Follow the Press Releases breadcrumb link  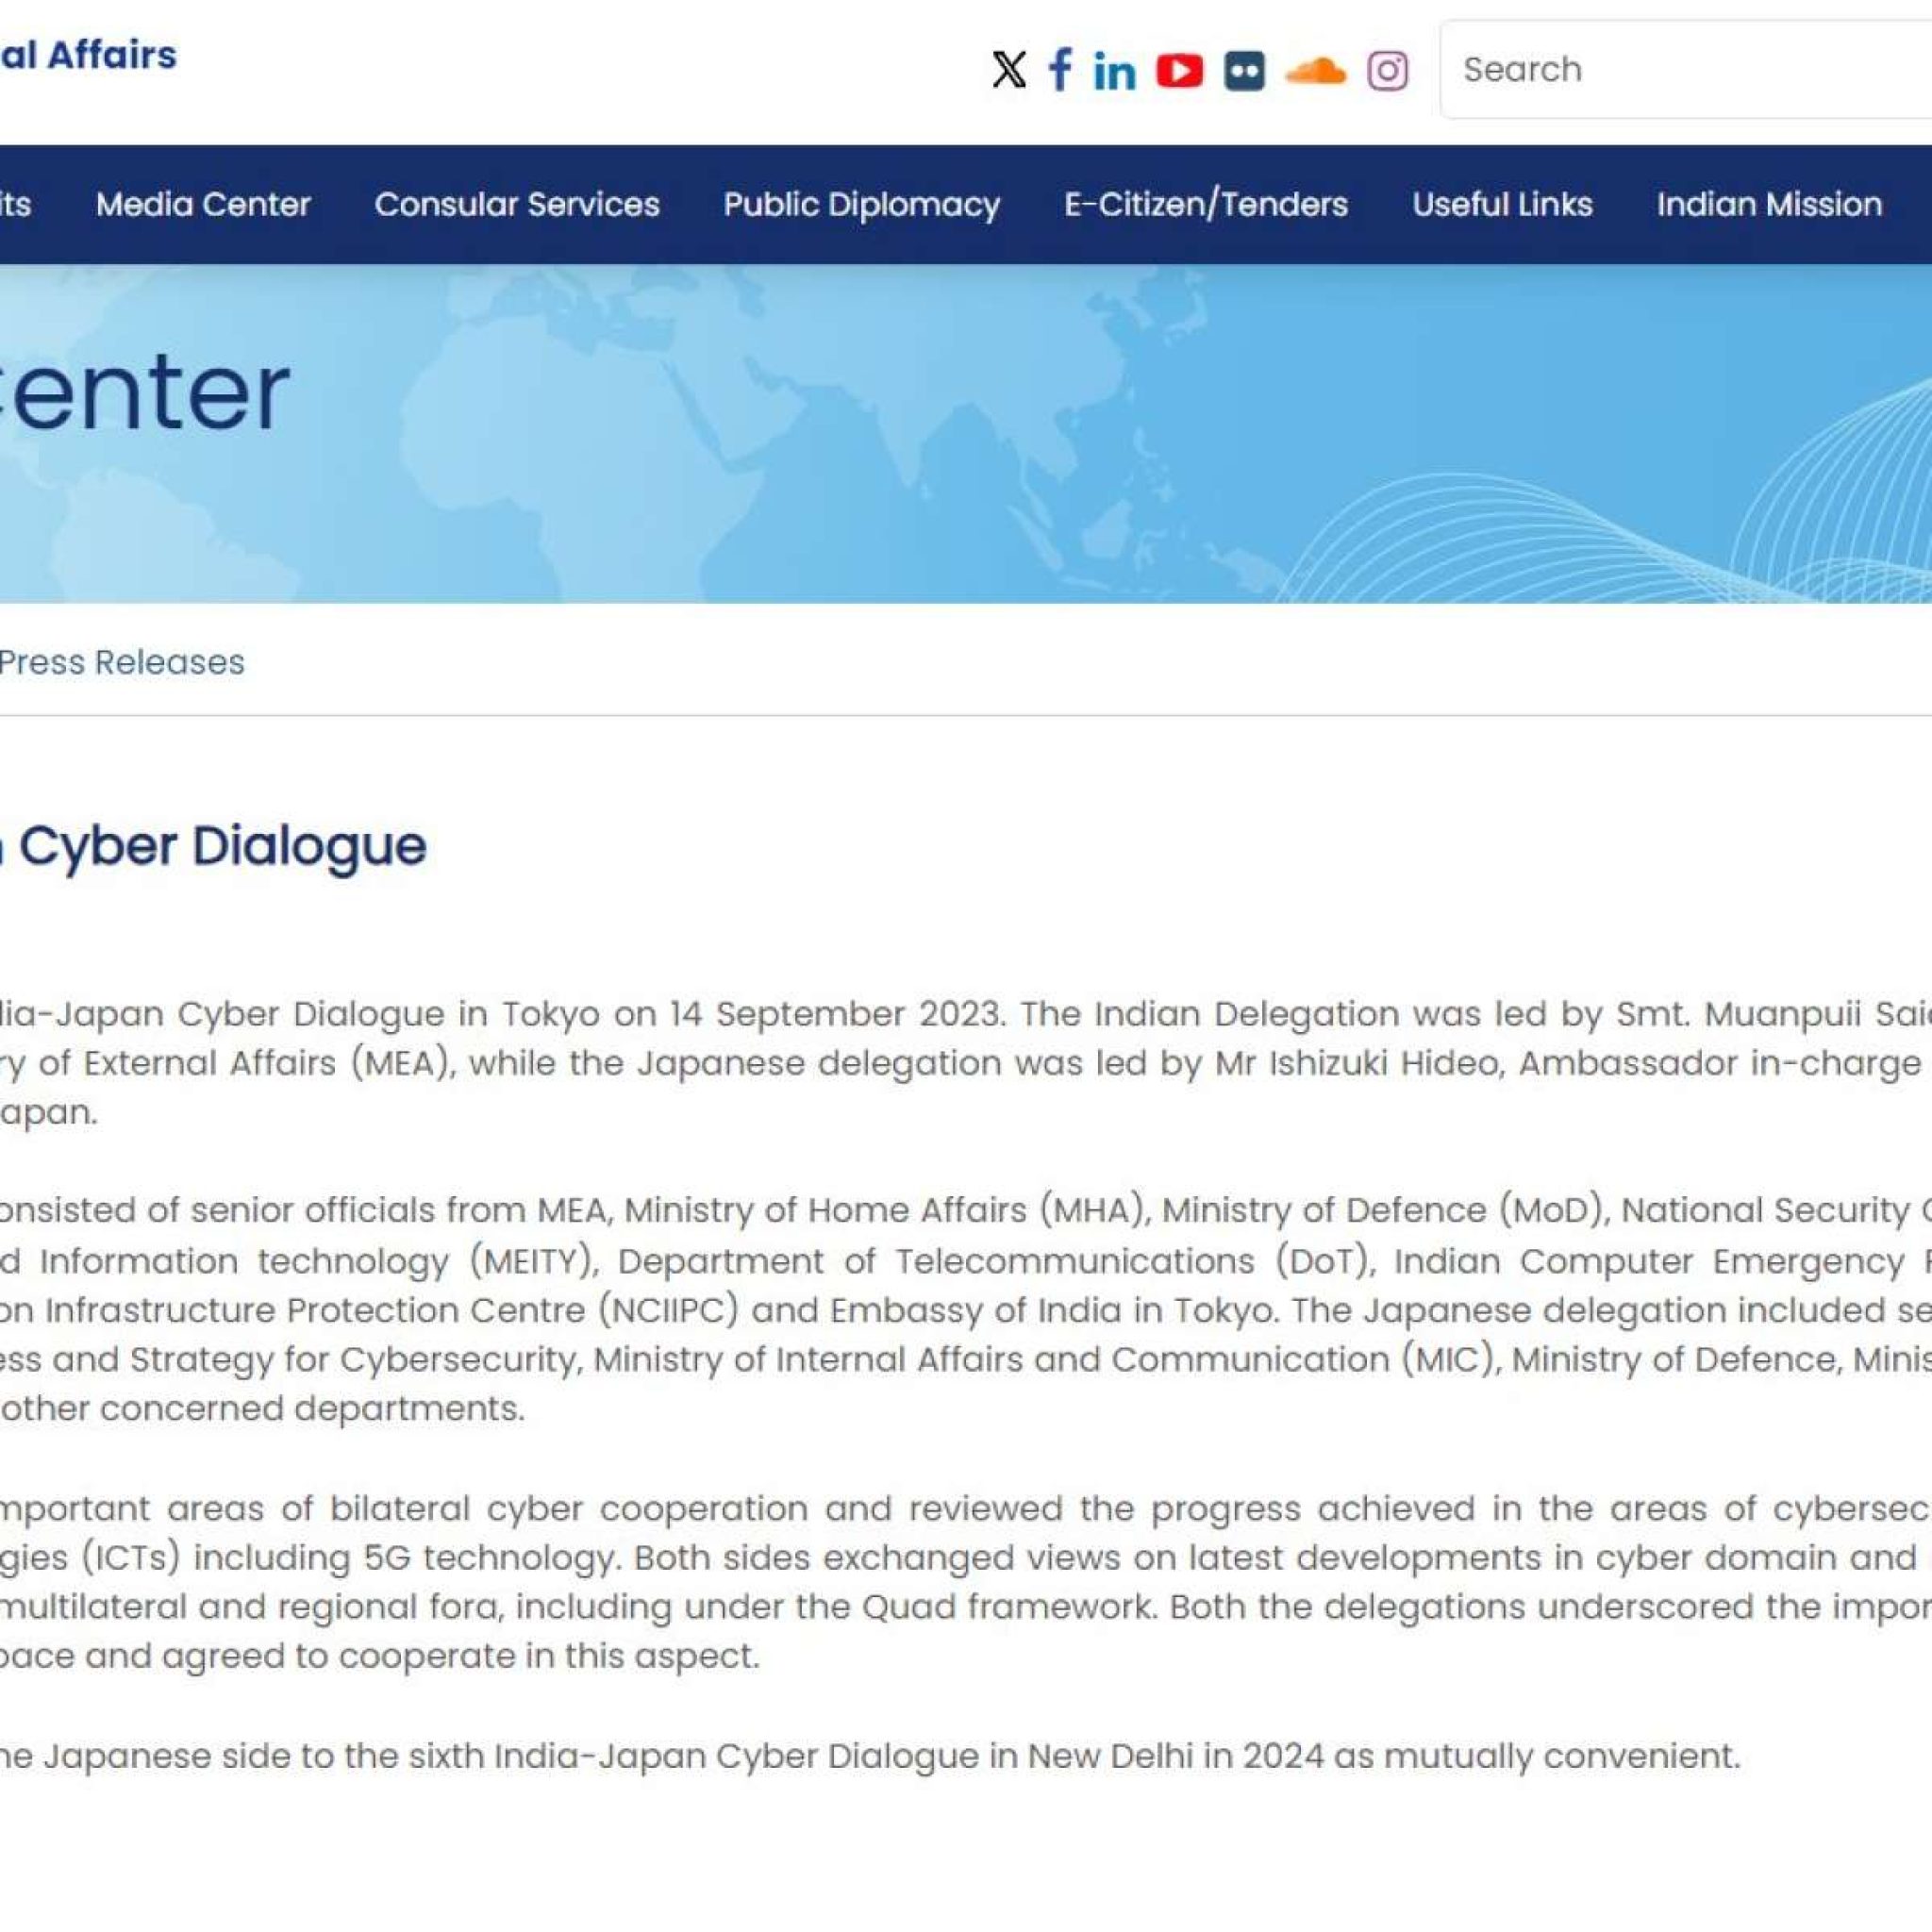pyautogui.click(x=121, y=662)
